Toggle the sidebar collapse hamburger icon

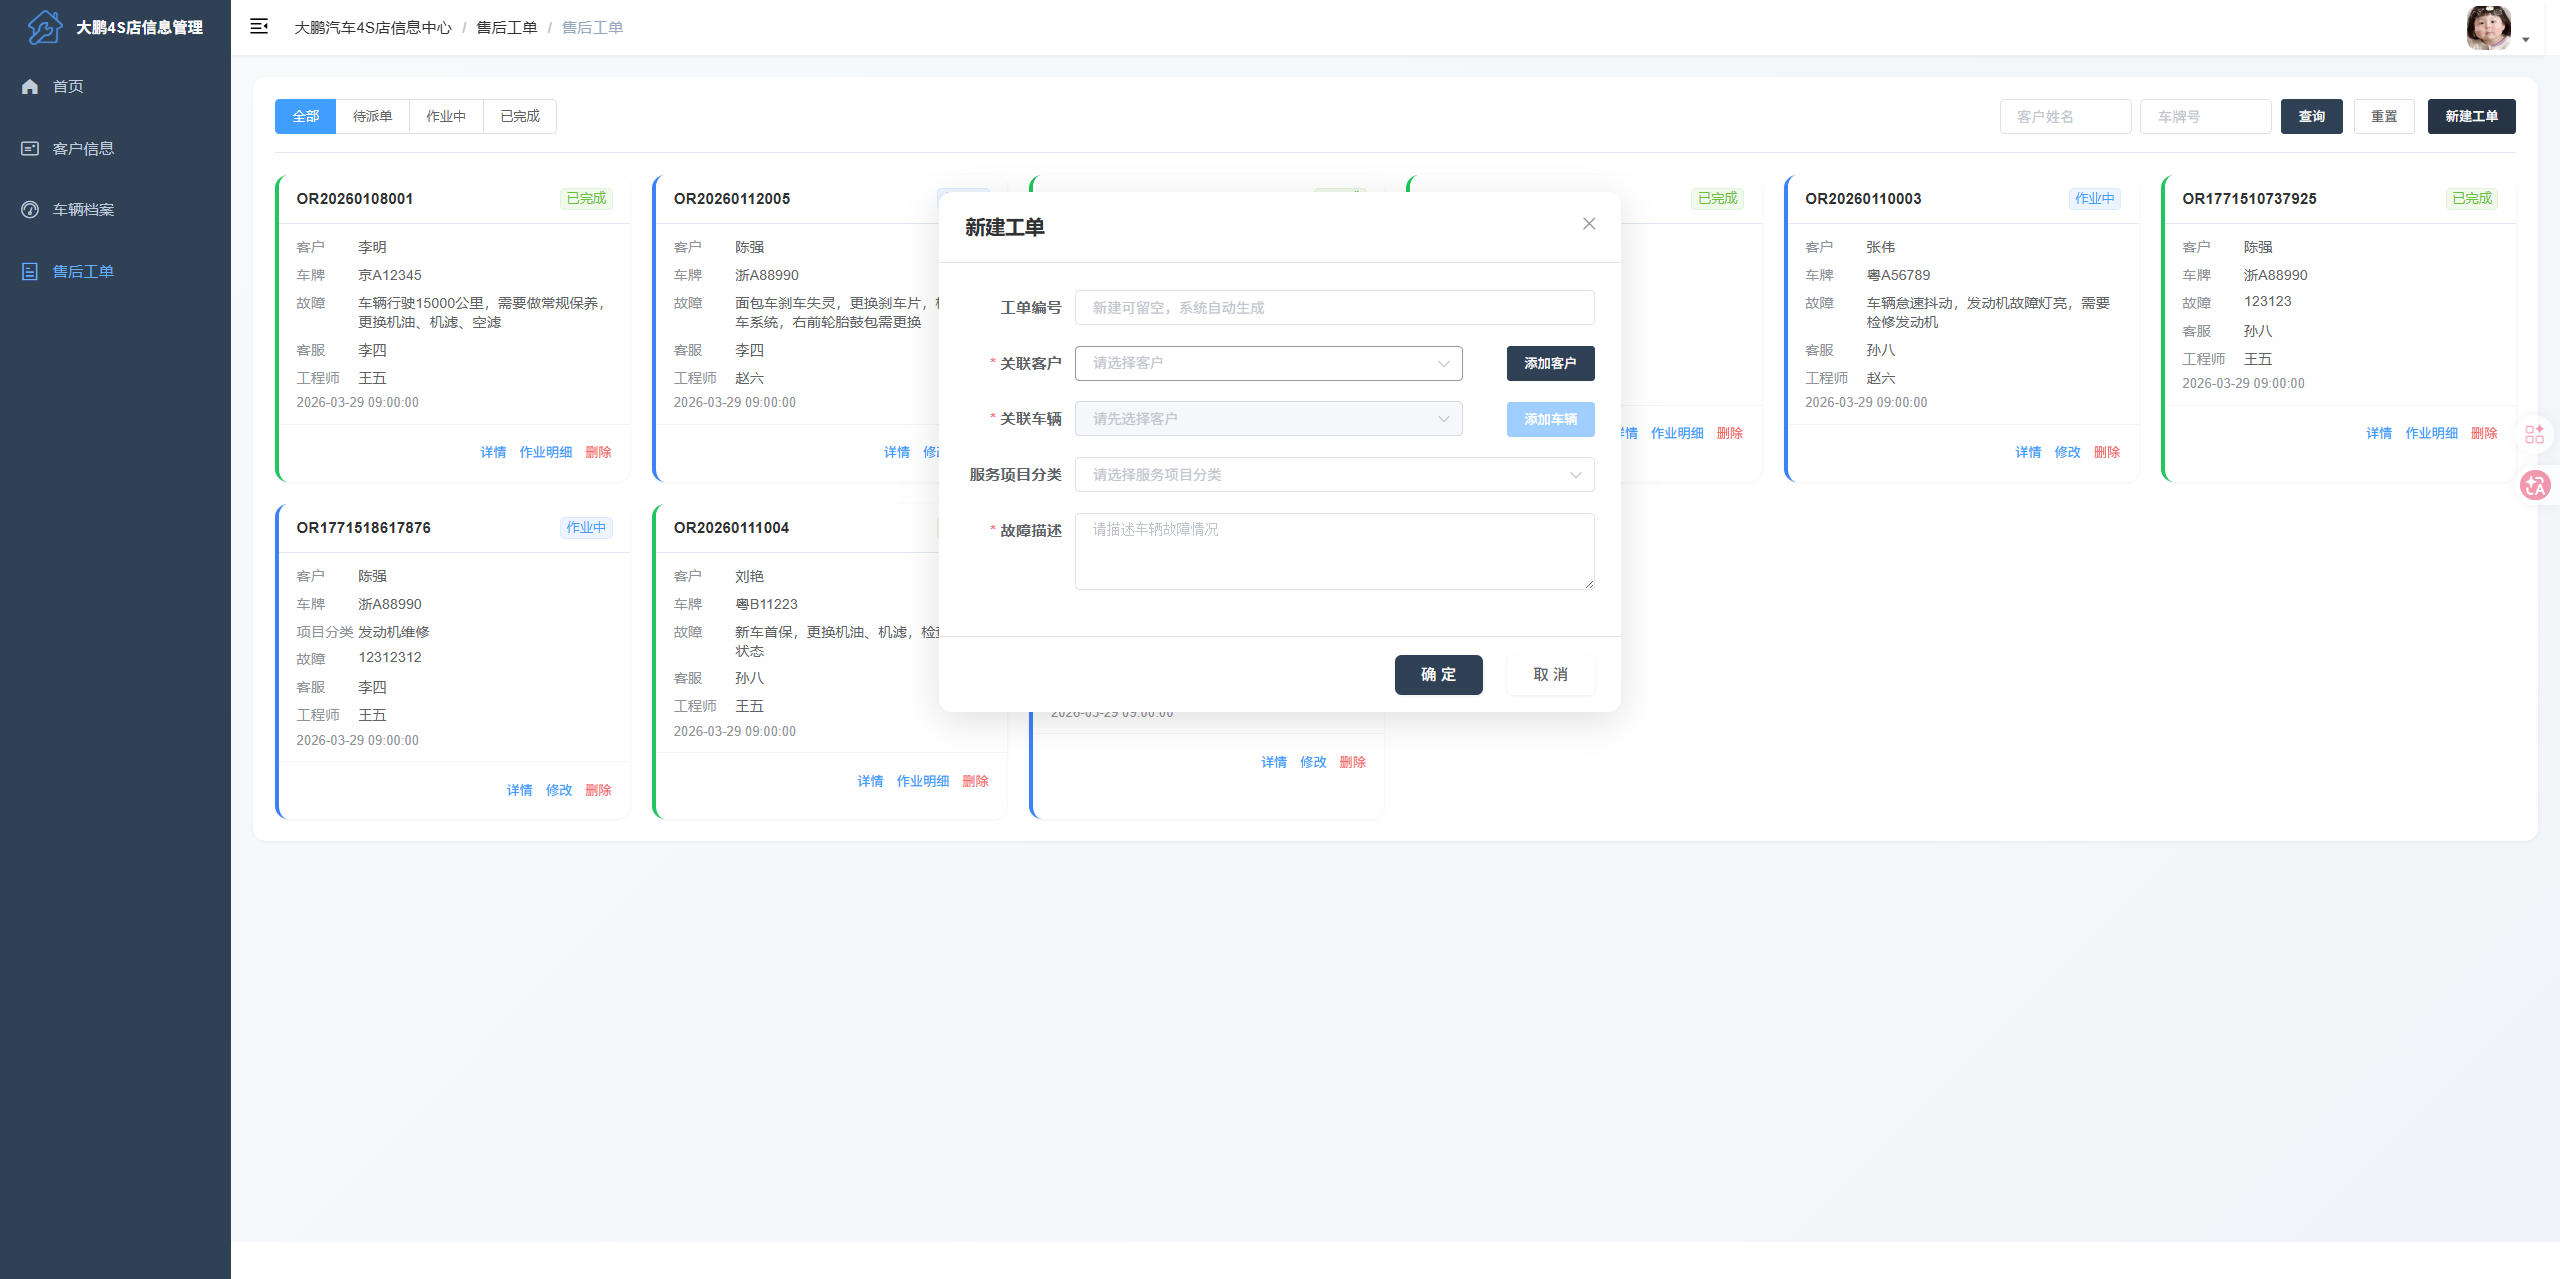click(259, 27)
